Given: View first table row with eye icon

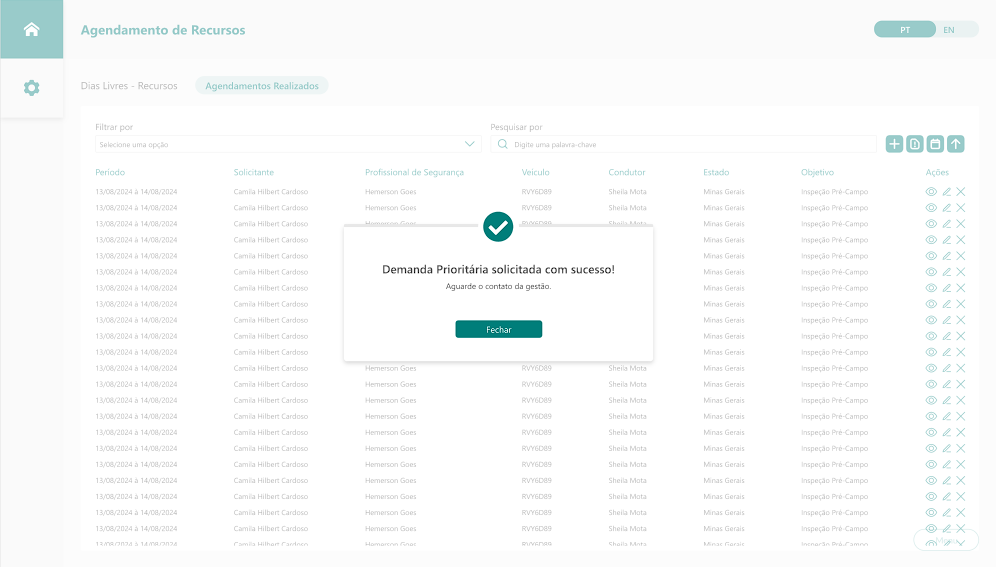Looking at the screenshot, I should click(931, 192).
